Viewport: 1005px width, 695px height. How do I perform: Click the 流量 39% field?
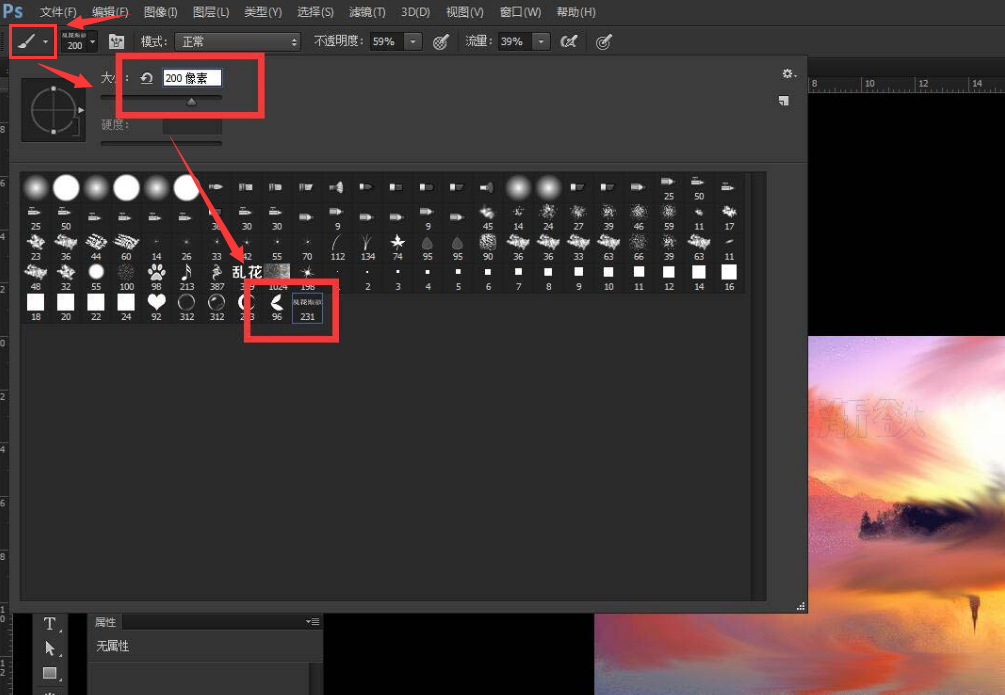(x=515, y=42)
